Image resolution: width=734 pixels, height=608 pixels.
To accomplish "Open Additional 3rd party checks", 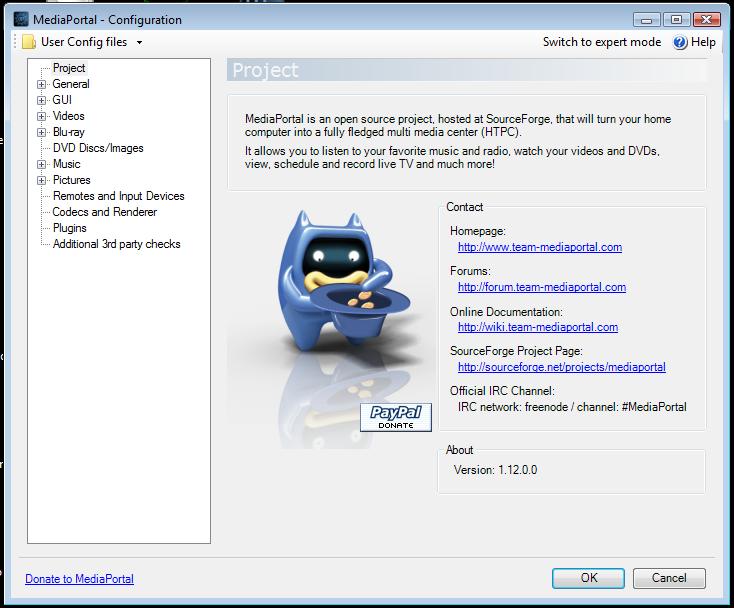I will click(116, 244).
